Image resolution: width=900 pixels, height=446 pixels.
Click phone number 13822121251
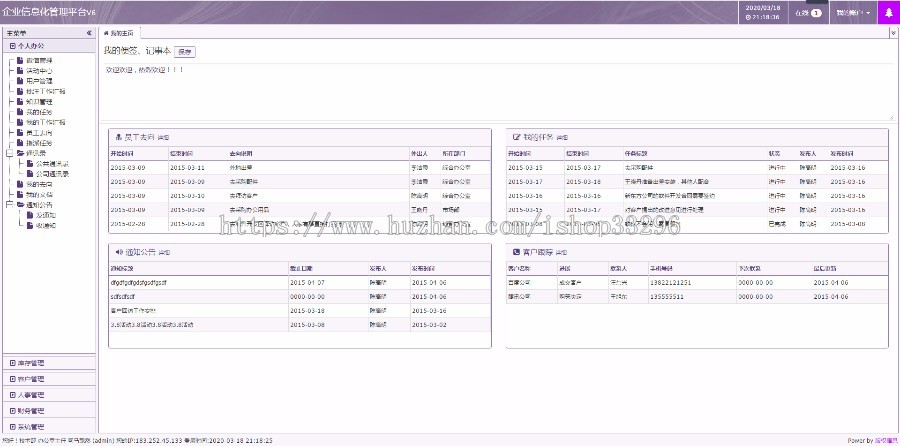[x=670, y=282]
